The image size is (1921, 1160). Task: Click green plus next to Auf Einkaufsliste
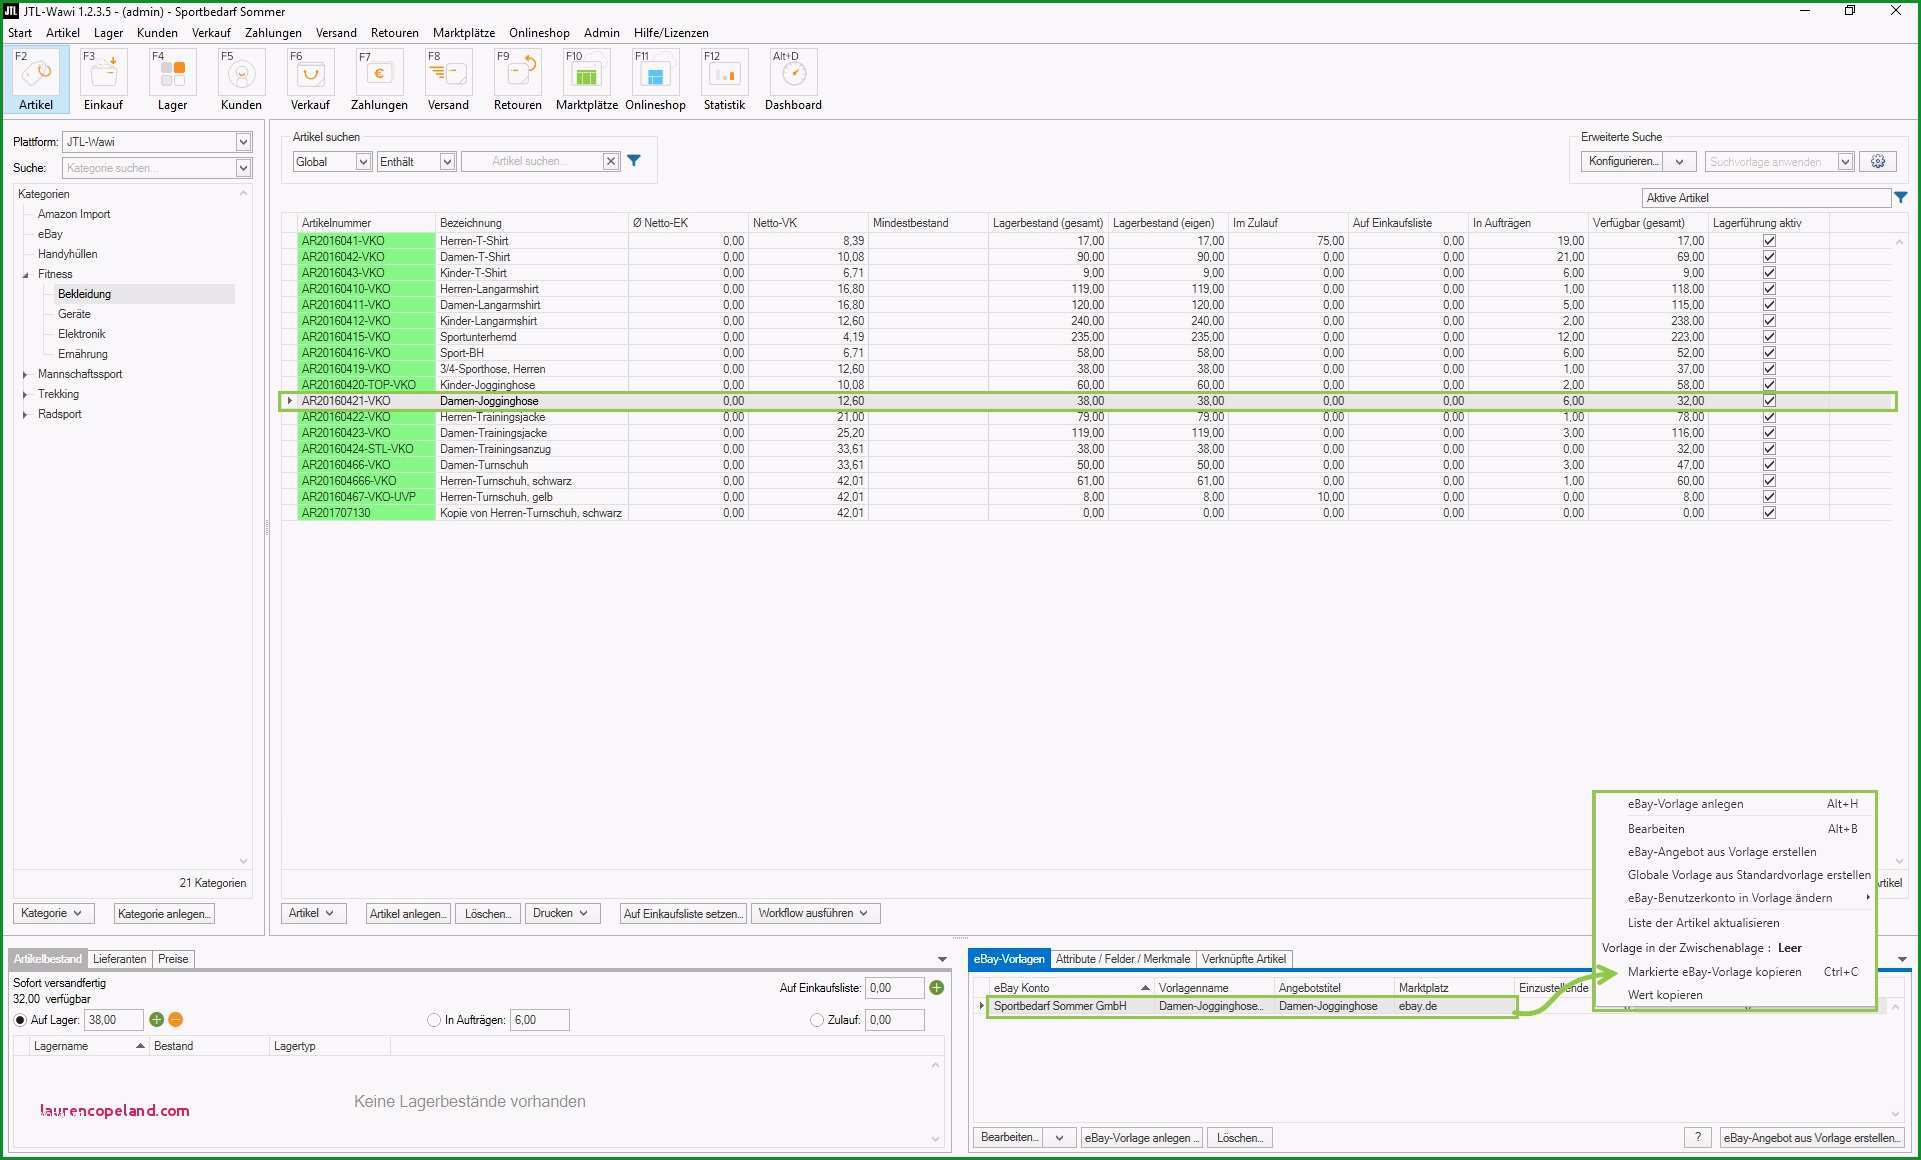pos(937,988)
